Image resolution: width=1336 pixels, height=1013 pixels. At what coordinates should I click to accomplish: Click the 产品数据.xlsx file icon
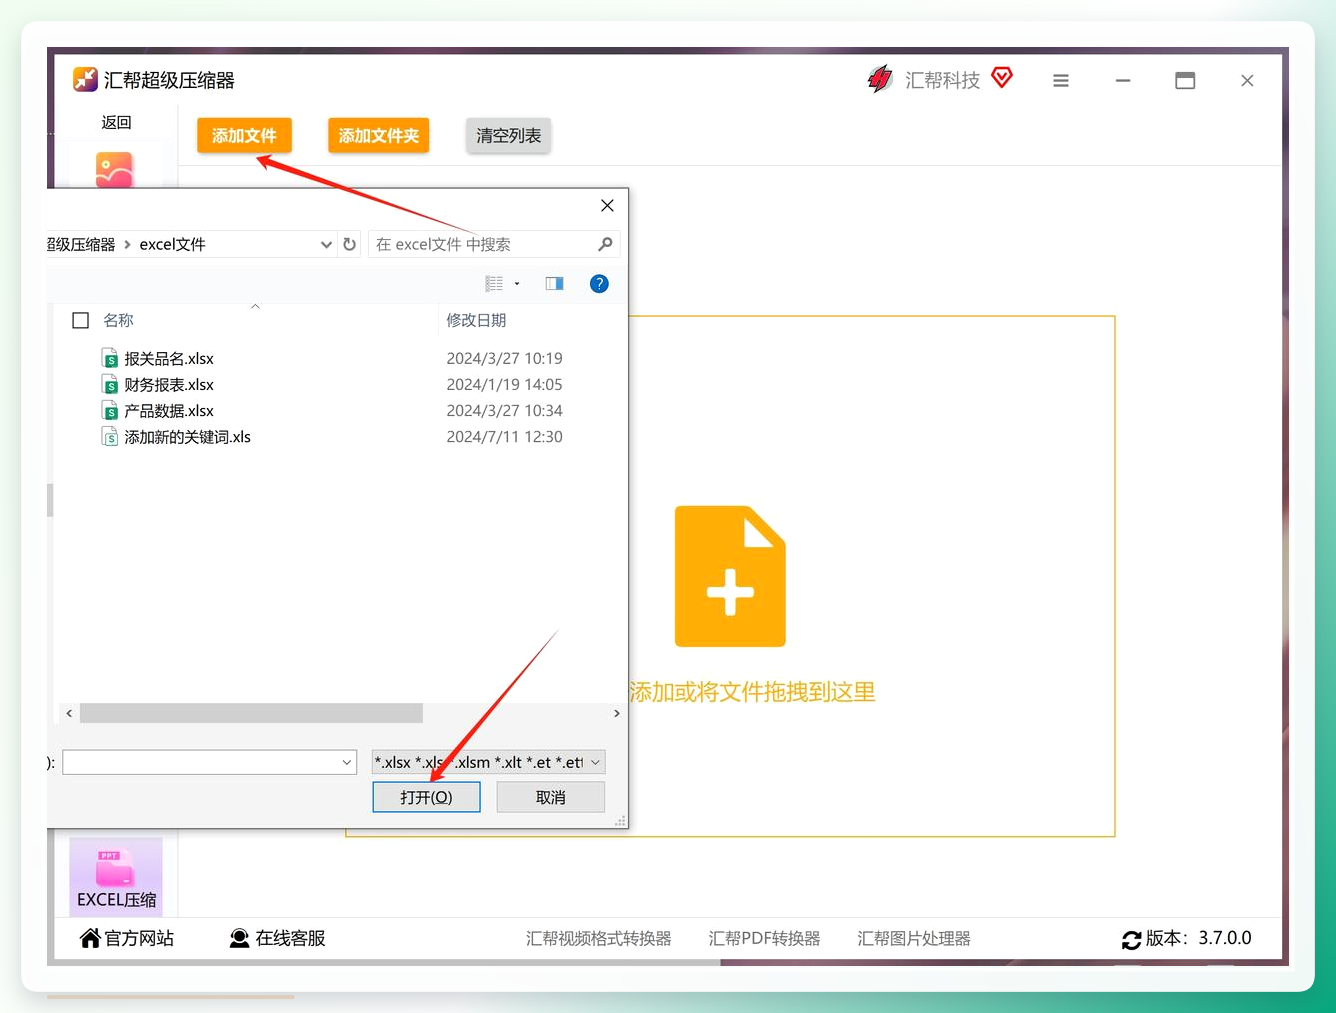pos(110,411)
